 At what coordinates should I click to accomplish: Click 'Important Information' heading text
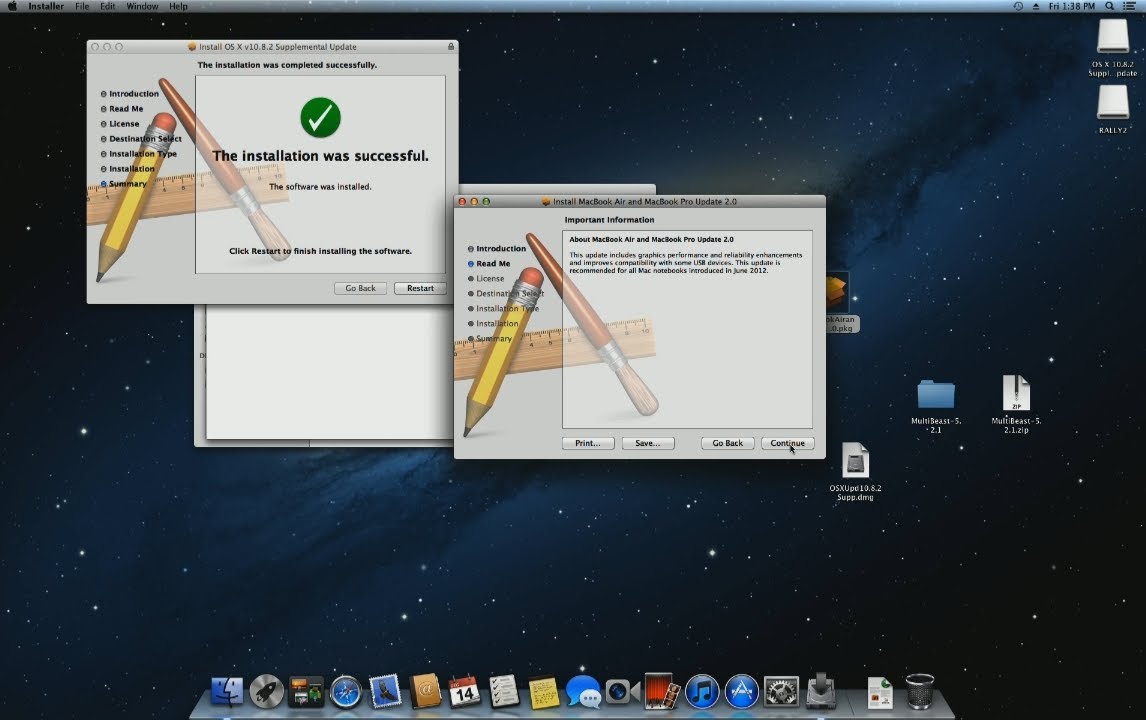609,219
